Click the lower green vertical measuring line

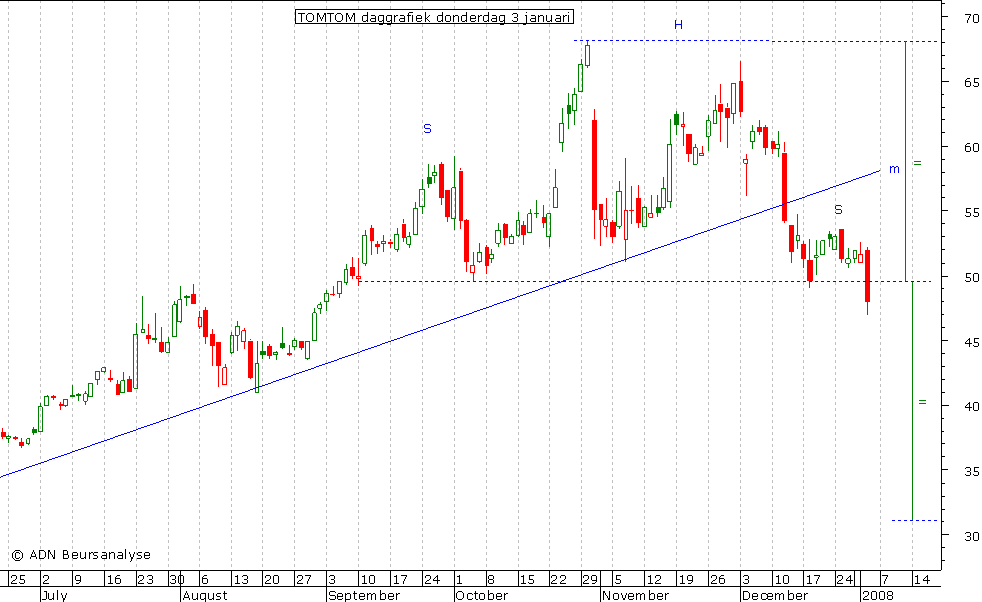click(912, 401)
